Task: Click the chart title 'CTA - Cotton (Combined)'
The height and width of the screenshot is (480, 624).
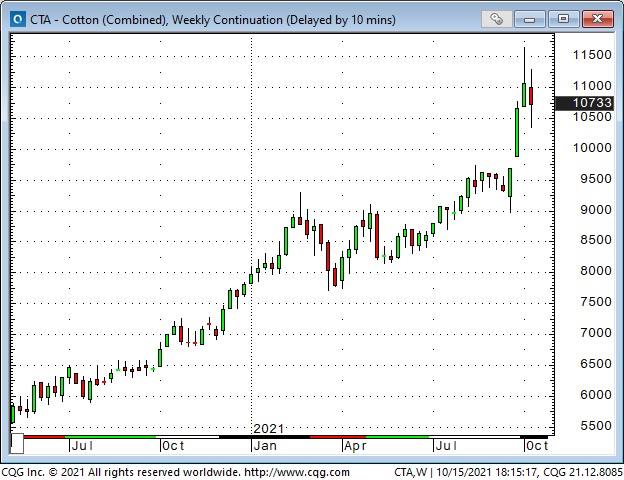Action: click(98, 20)
